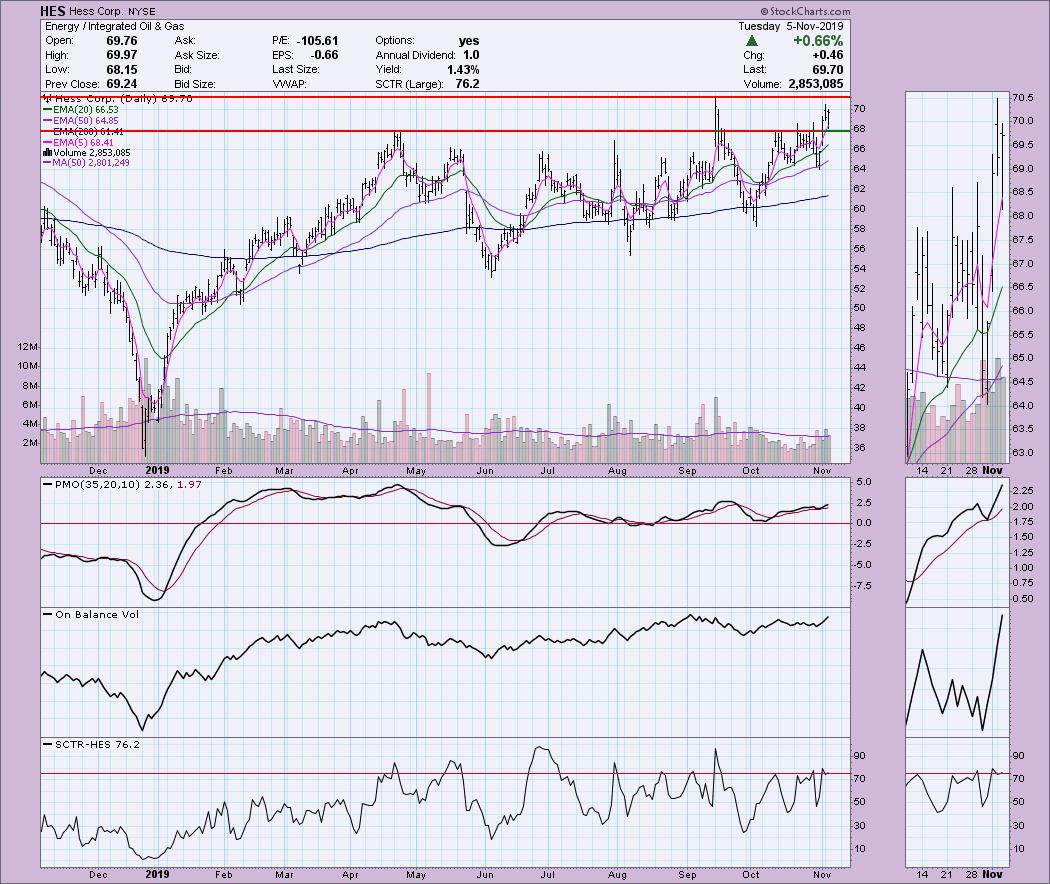The height and width of the screenshot is (884, 1050).
Task: Click the On Balance Vol indicator label
Action: (91, 614)
